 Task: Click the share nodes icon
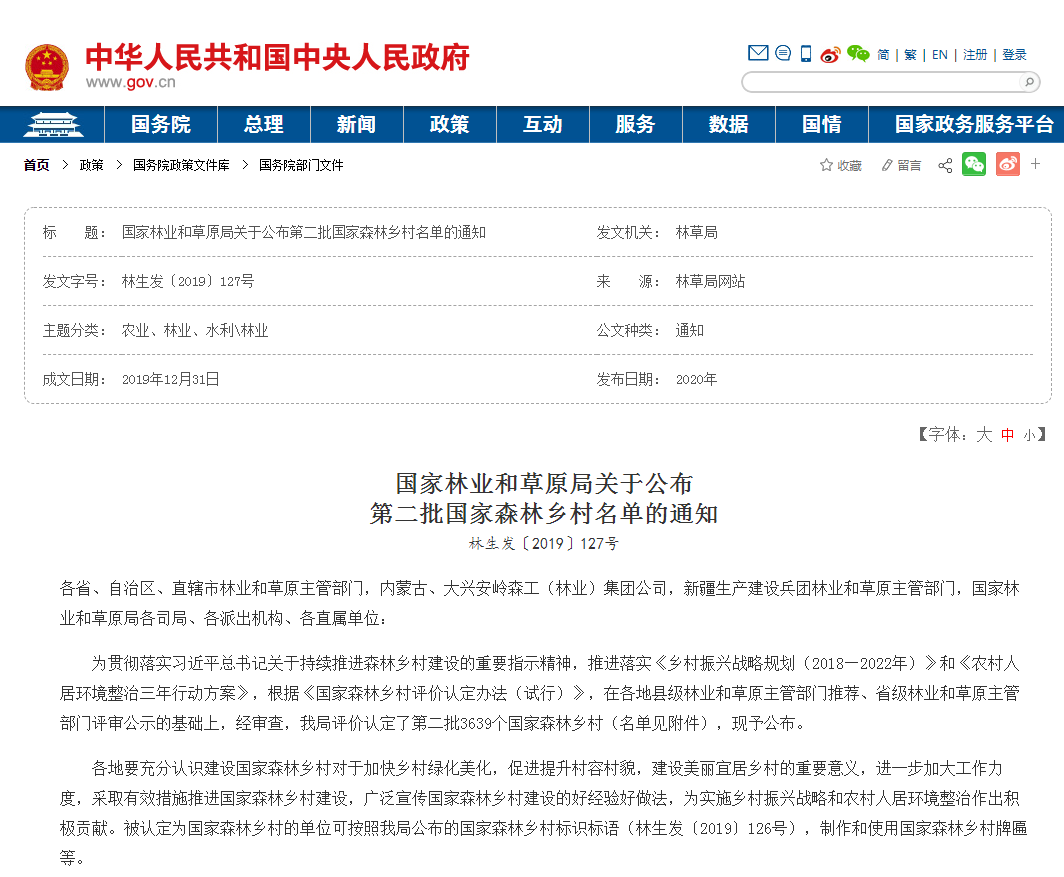tap(945, 165)
